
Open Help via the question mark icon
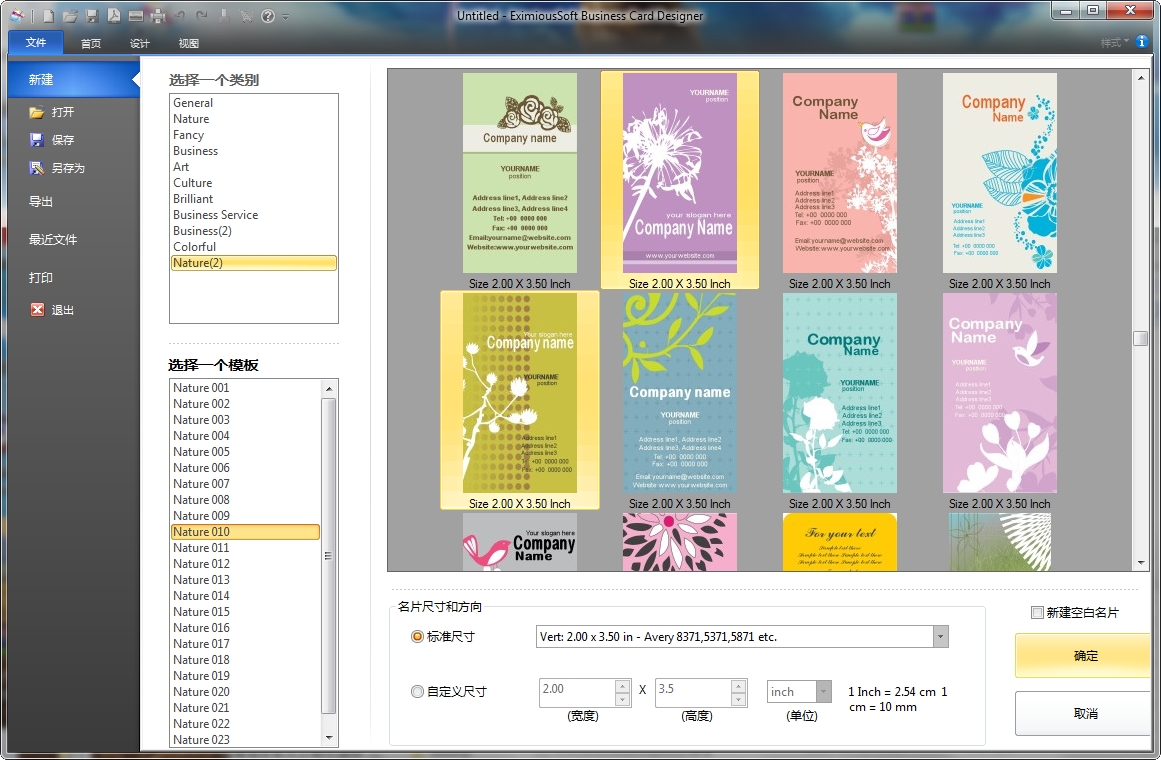(x=268, y=16)
